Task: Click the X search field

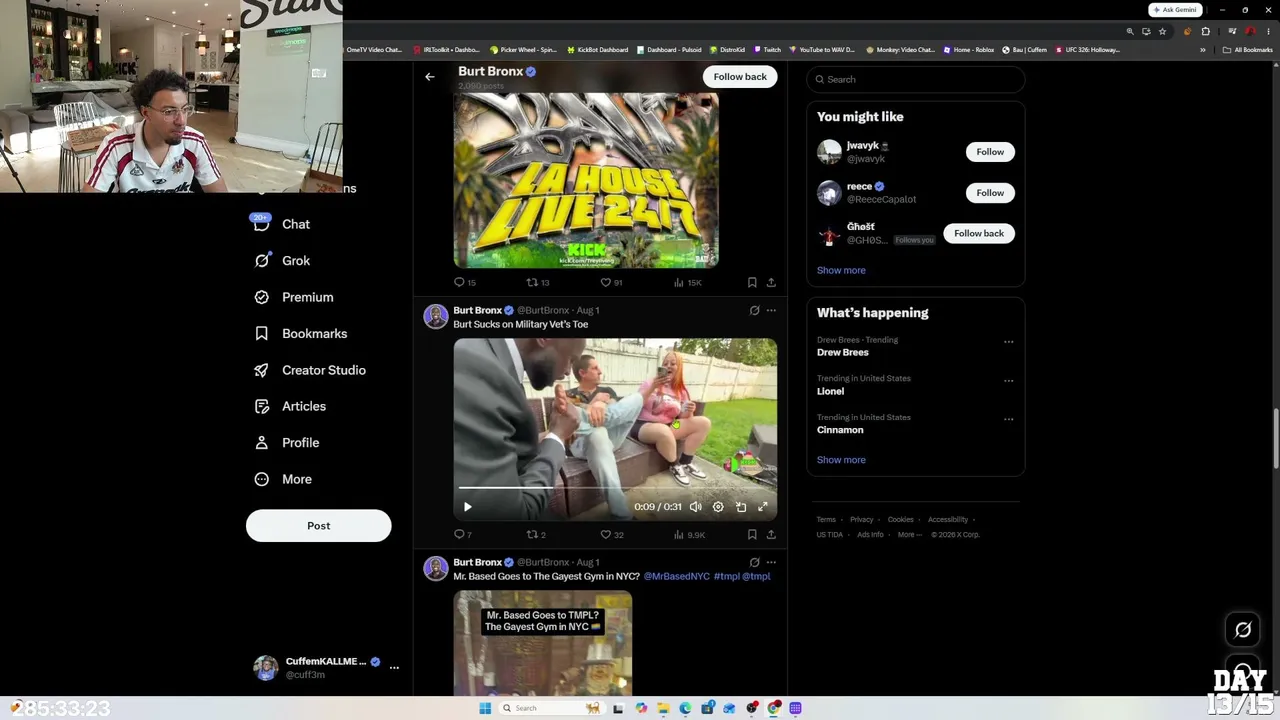Action: pos(916,80)
